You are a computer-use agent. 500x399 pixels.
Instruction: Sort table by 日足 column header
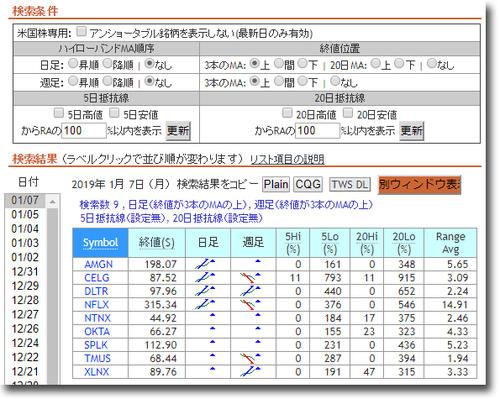pyautogui.click(x=208, y=243)
